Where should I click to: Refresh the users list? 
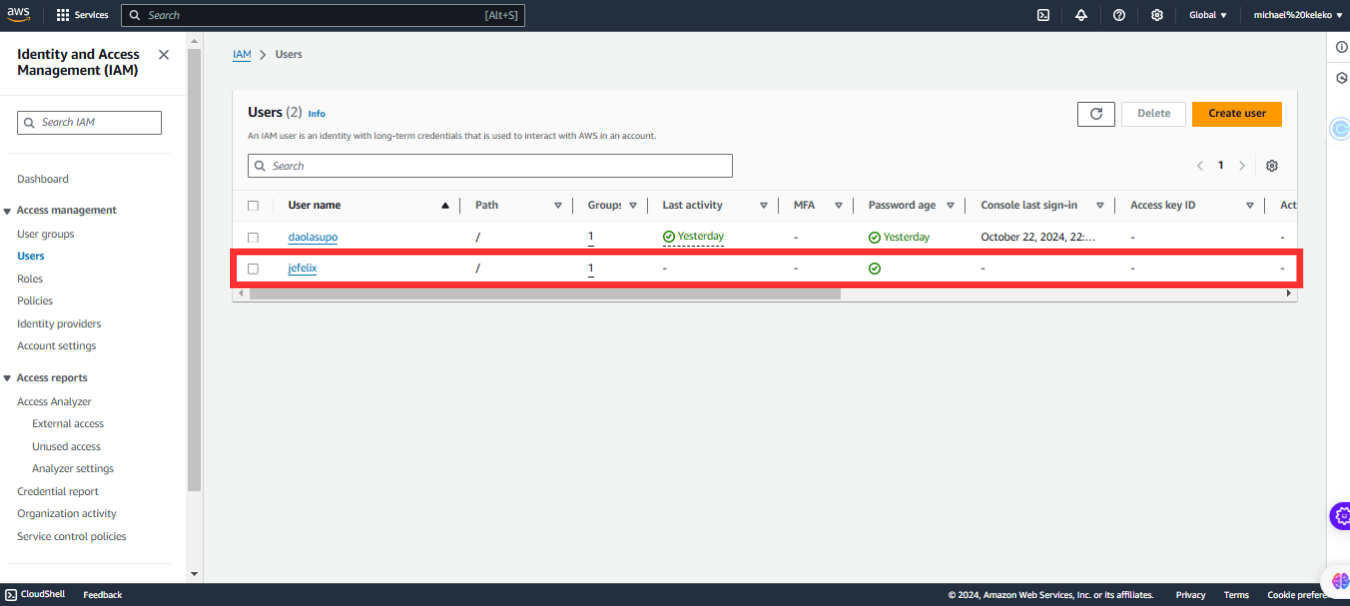point(1096,114)
